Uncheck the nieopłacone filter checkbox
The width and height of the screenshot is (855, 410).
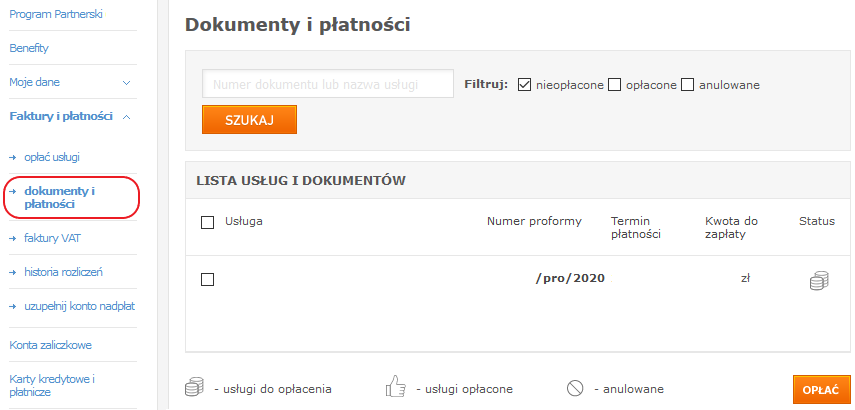pos(525,85)
